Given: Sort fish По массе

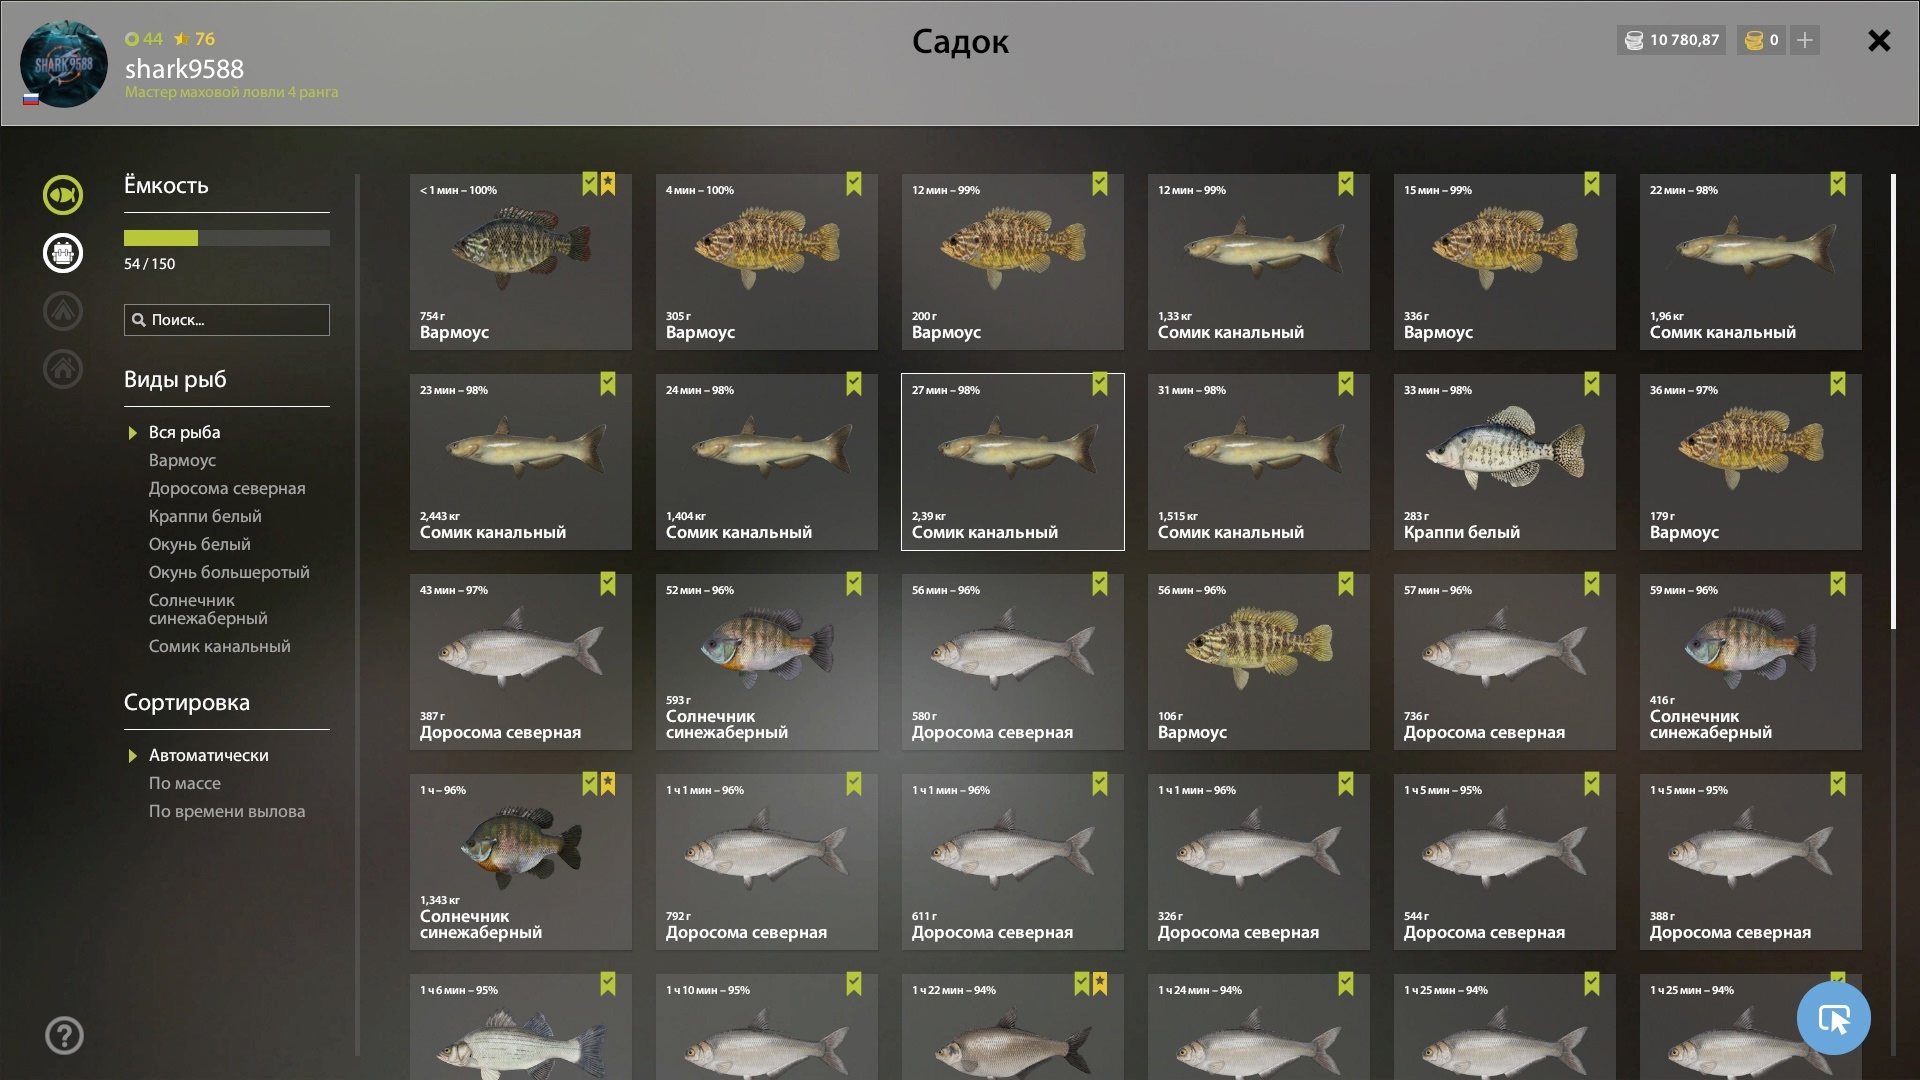Looking at the screenshot, I should (x=185, y=783).
